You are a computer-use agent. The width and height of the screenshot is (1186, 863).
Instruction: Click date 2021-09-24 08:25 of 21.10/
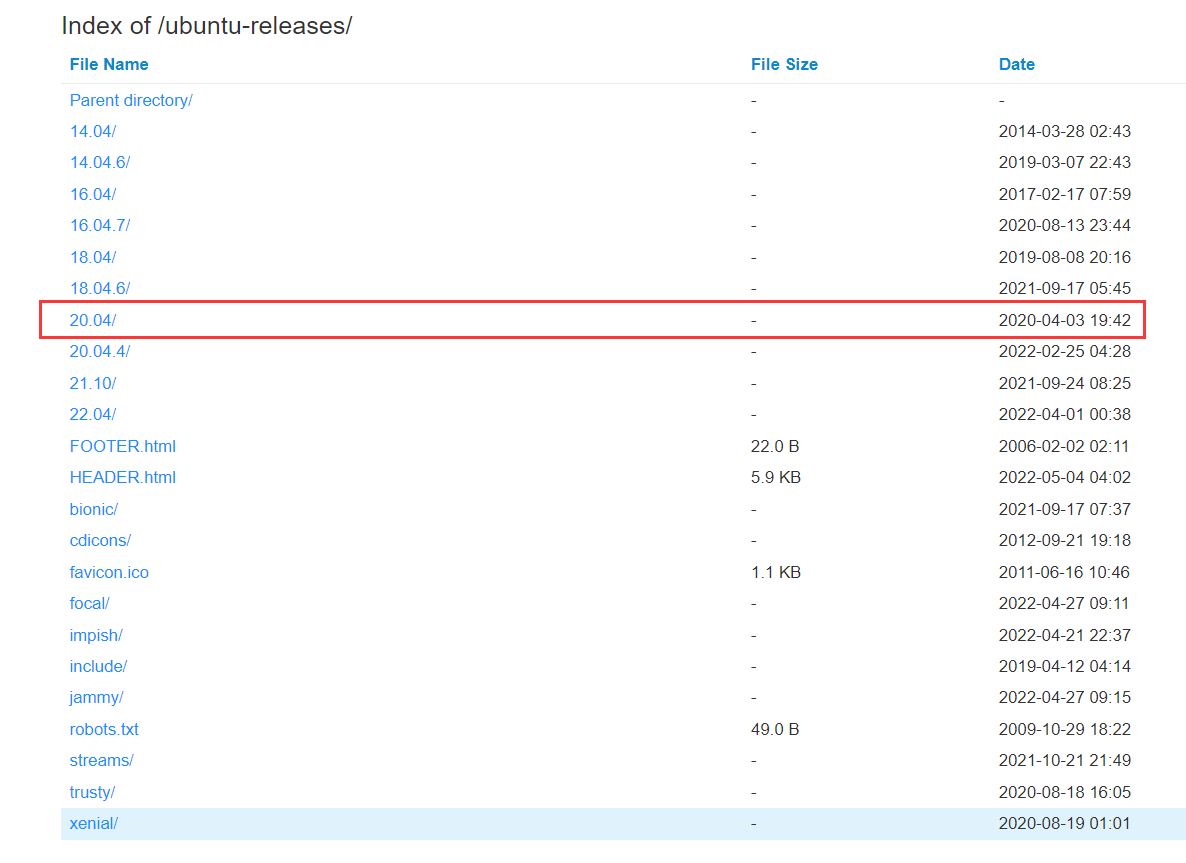tap(1064, 383)
